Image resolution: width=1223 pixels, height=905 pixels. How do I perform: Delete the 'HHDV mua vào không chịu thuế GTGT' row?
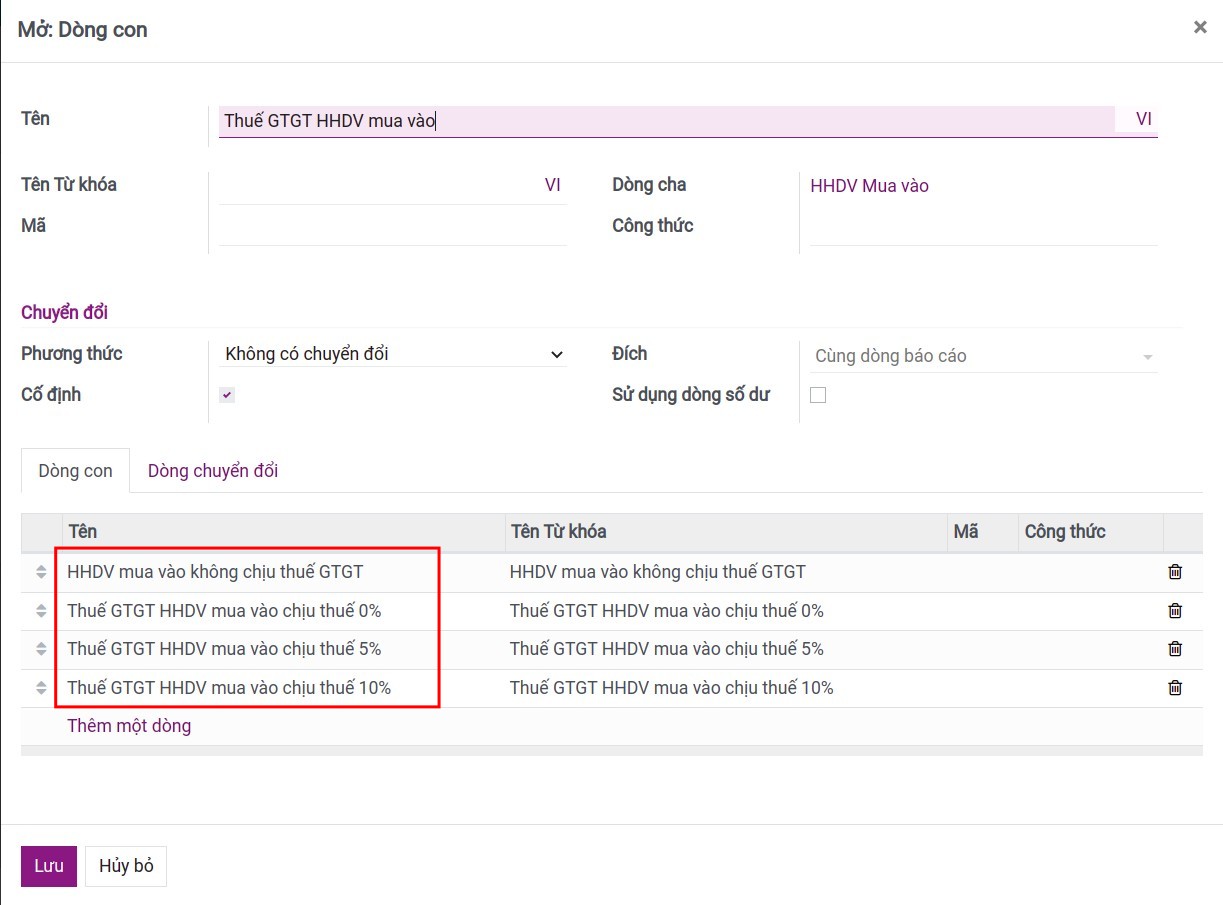(1175, 572)
